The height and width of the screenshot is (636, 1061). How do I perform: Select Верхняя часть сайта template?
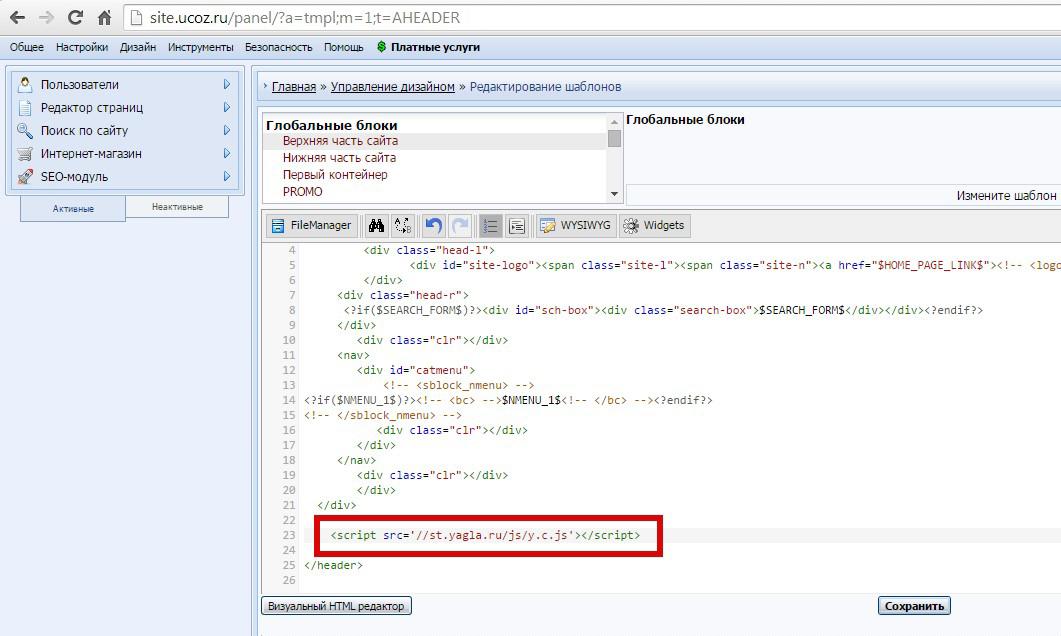click(x=340, y=141)
